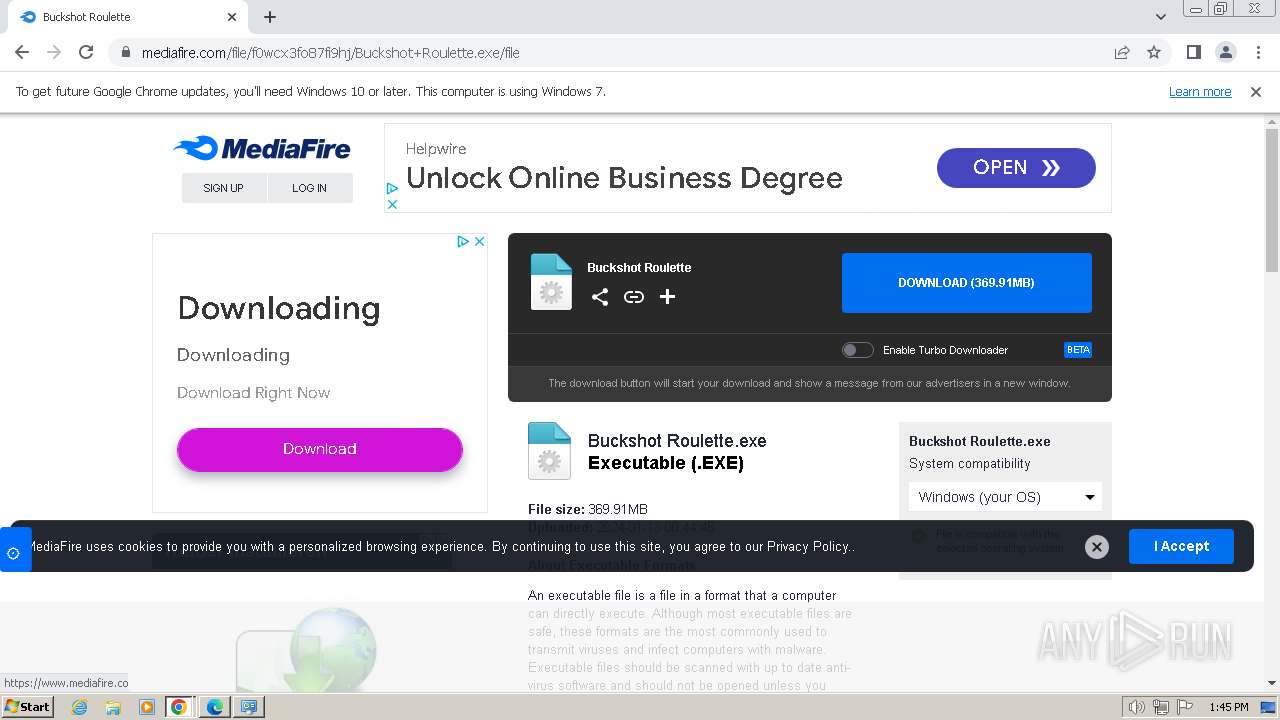Screen dimensions: 1280x720
Task: Open the Learn more link
Action: point(1200,92)
